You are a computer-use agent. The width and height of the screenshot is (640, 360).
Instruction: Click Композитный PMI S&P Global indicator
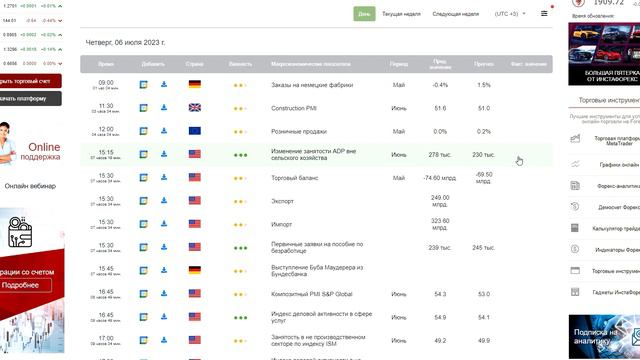(311, 294)
